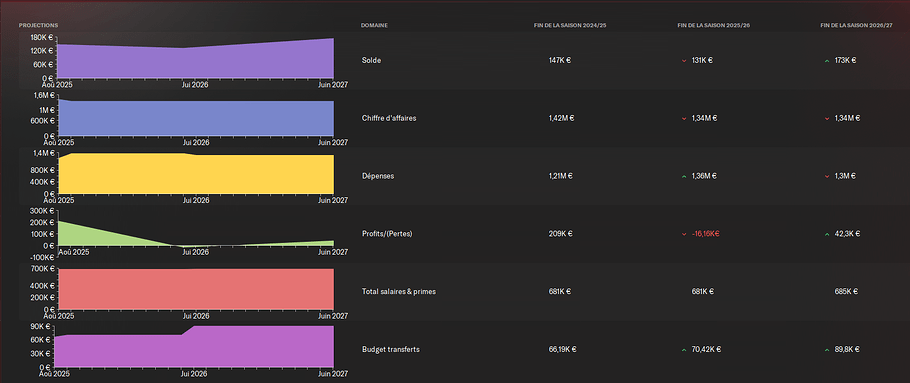Image resolution: width=910 pixels, height=383 pixels.
Task: Click the green up arrow beside 1,36M €
Action: point(684,176)
